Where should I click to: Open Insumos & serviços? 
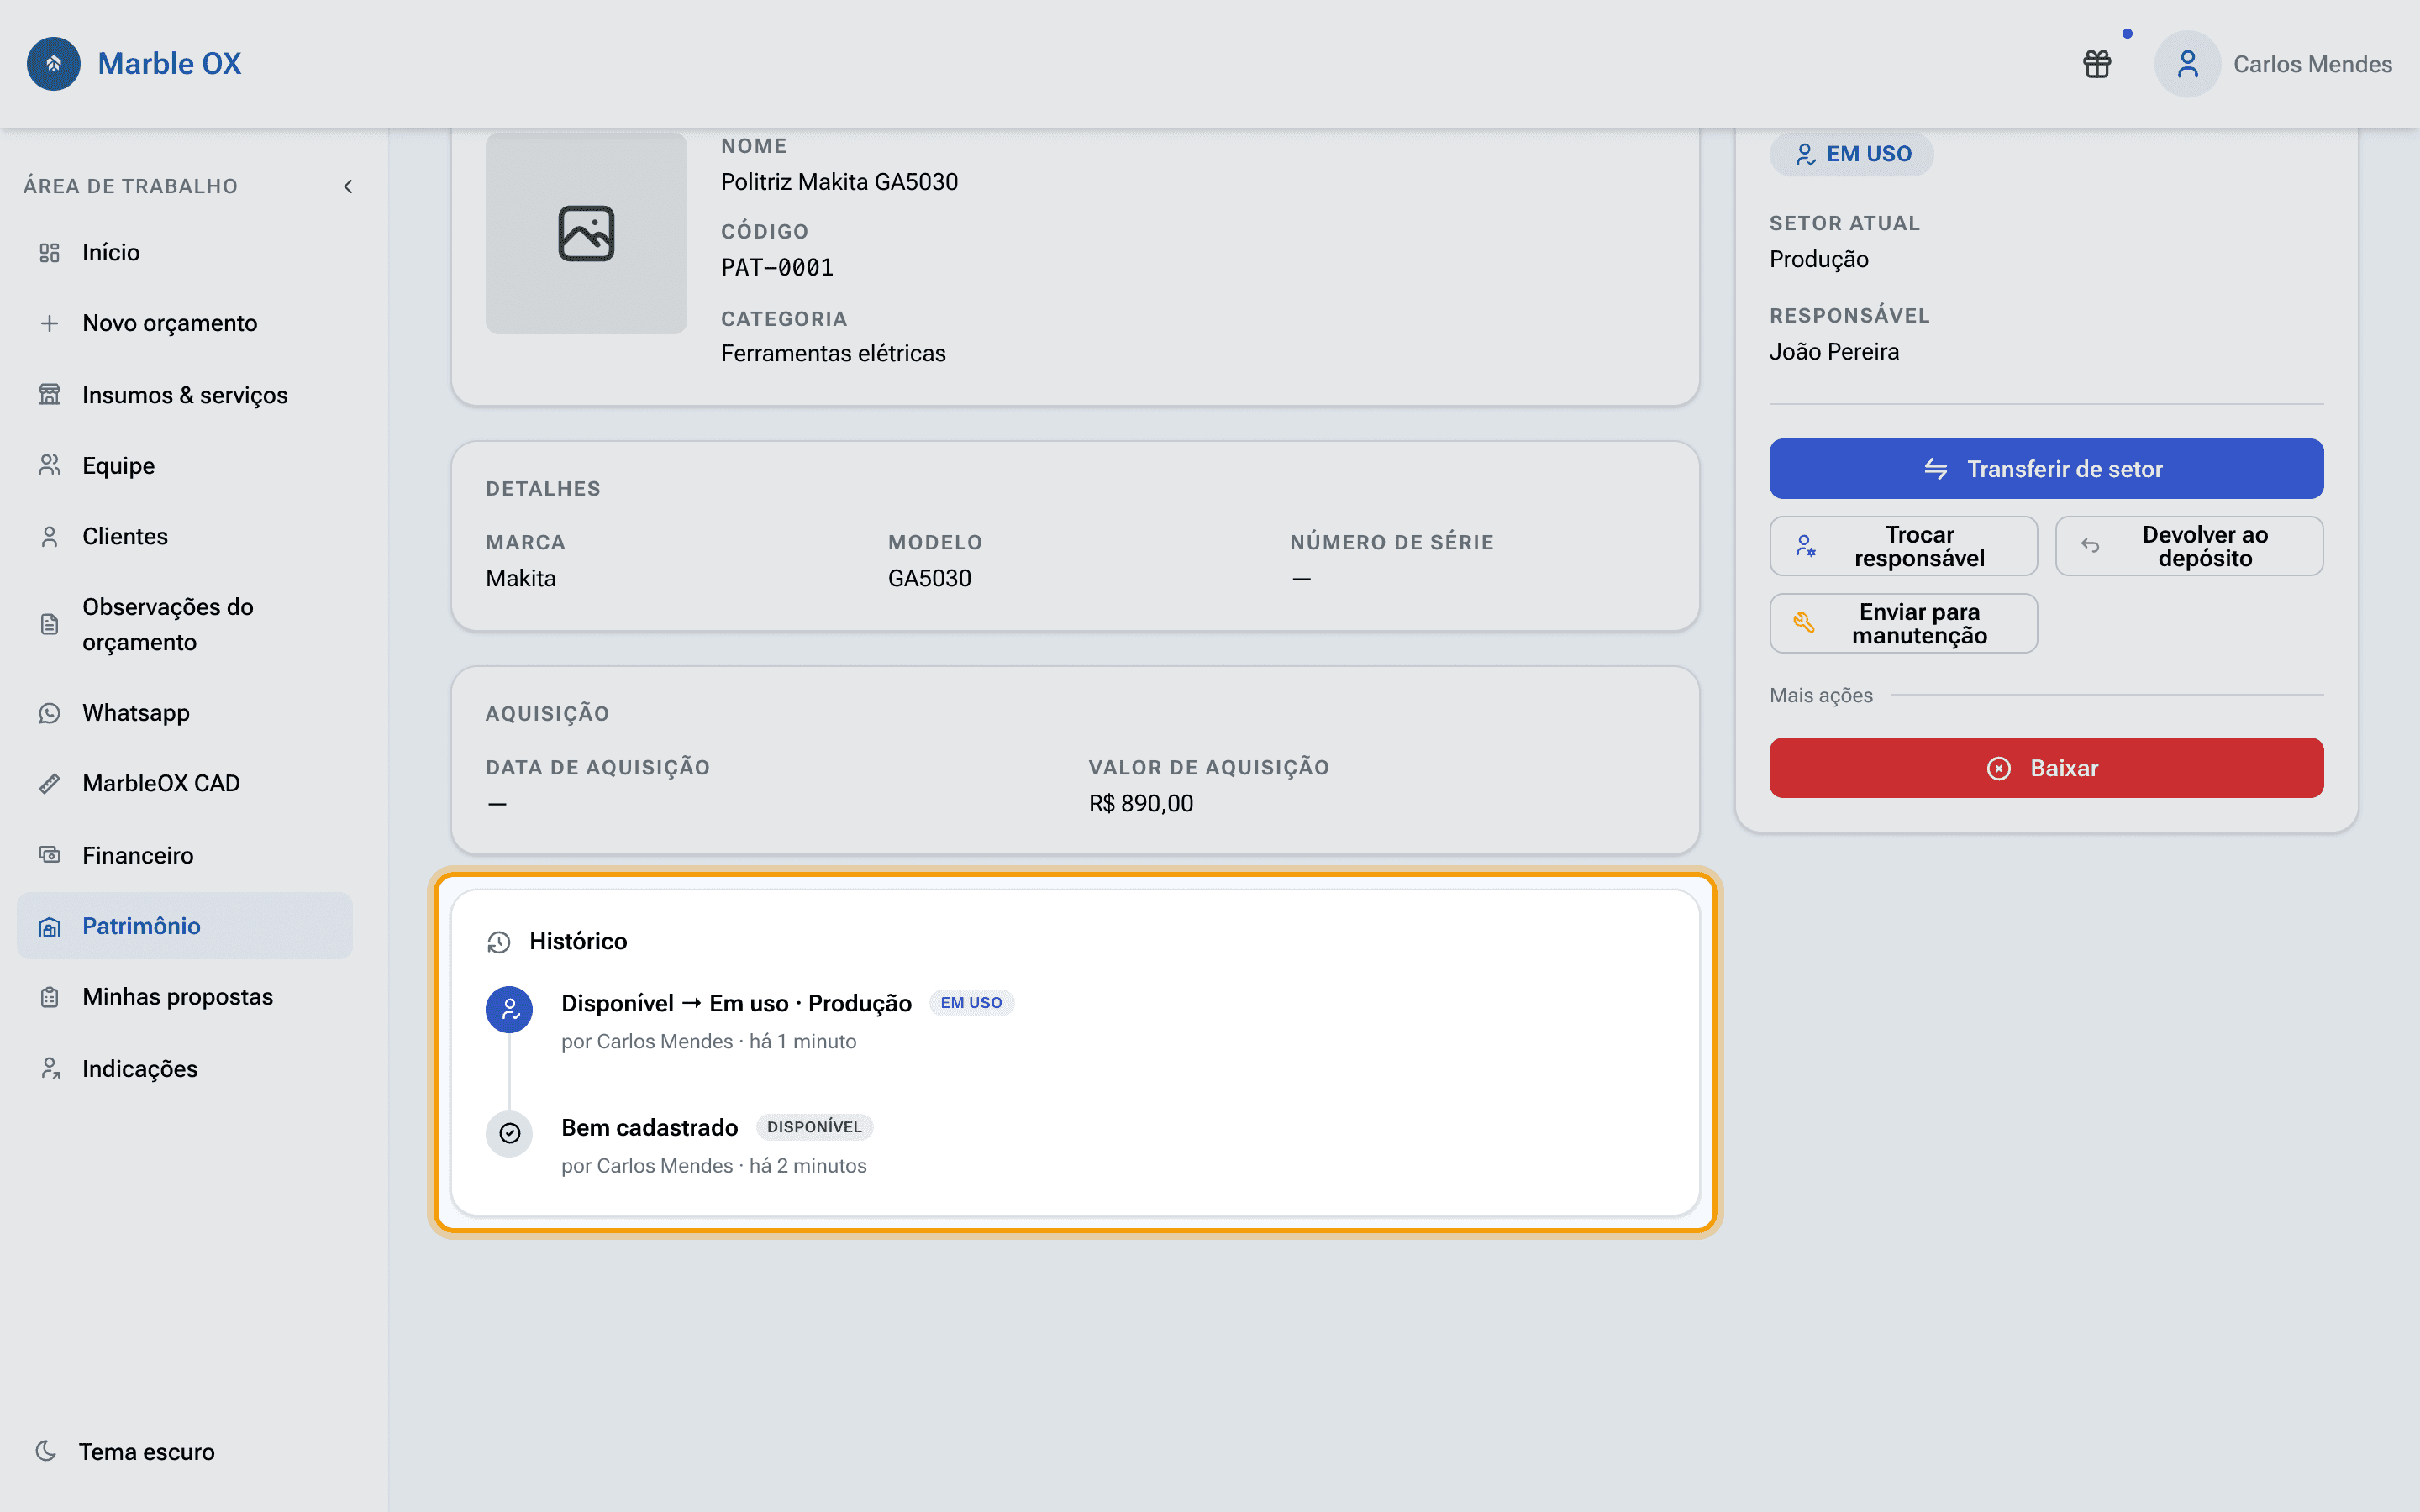tap(185, 395)
